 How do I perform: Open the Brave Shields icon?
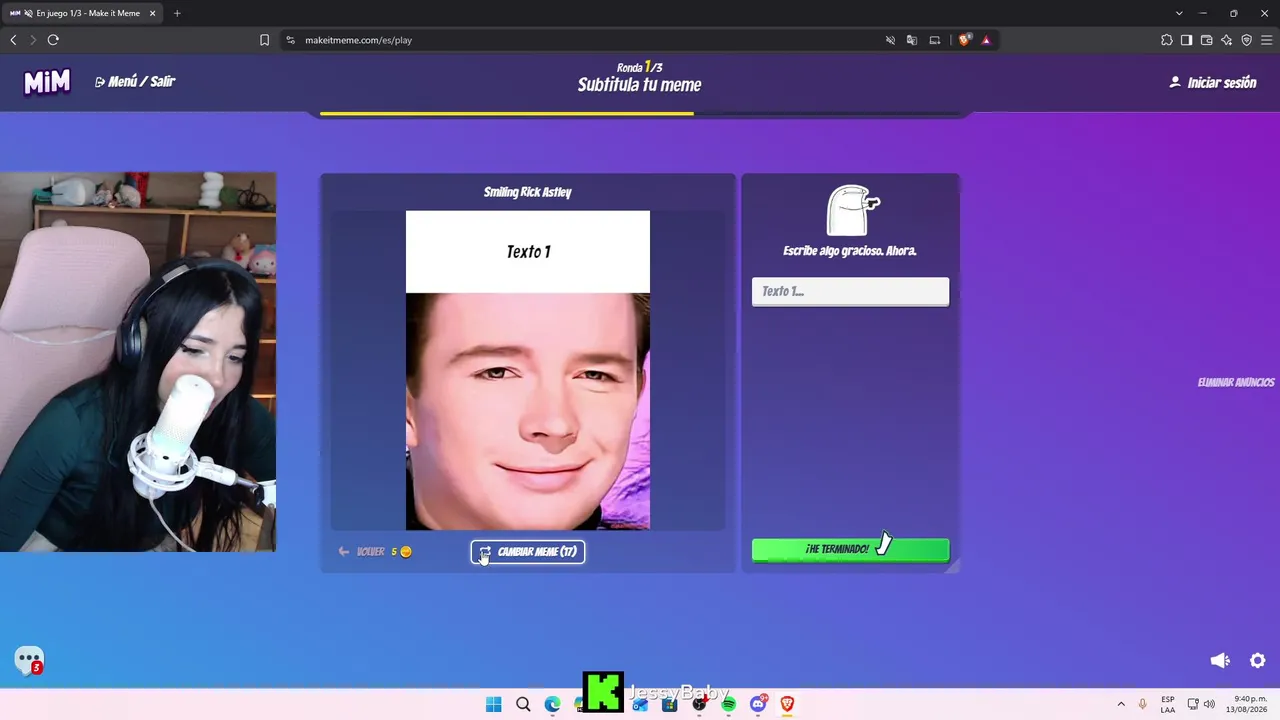click(964, 40)
